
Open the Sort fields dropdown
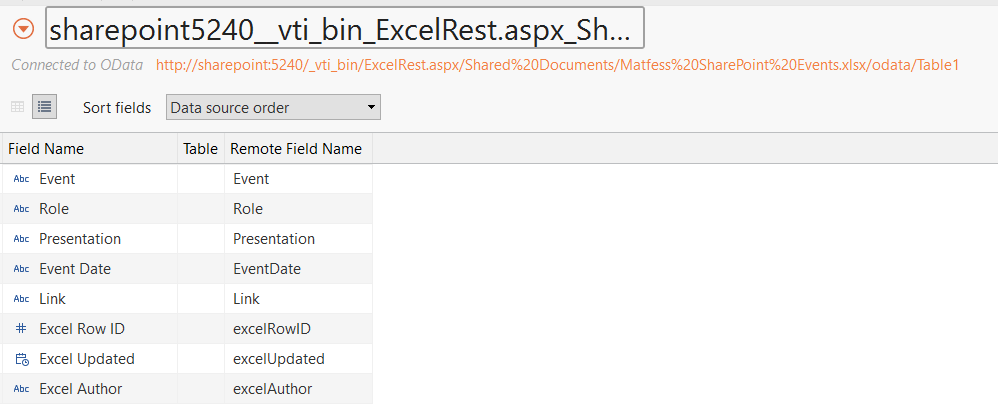(273, 108)
